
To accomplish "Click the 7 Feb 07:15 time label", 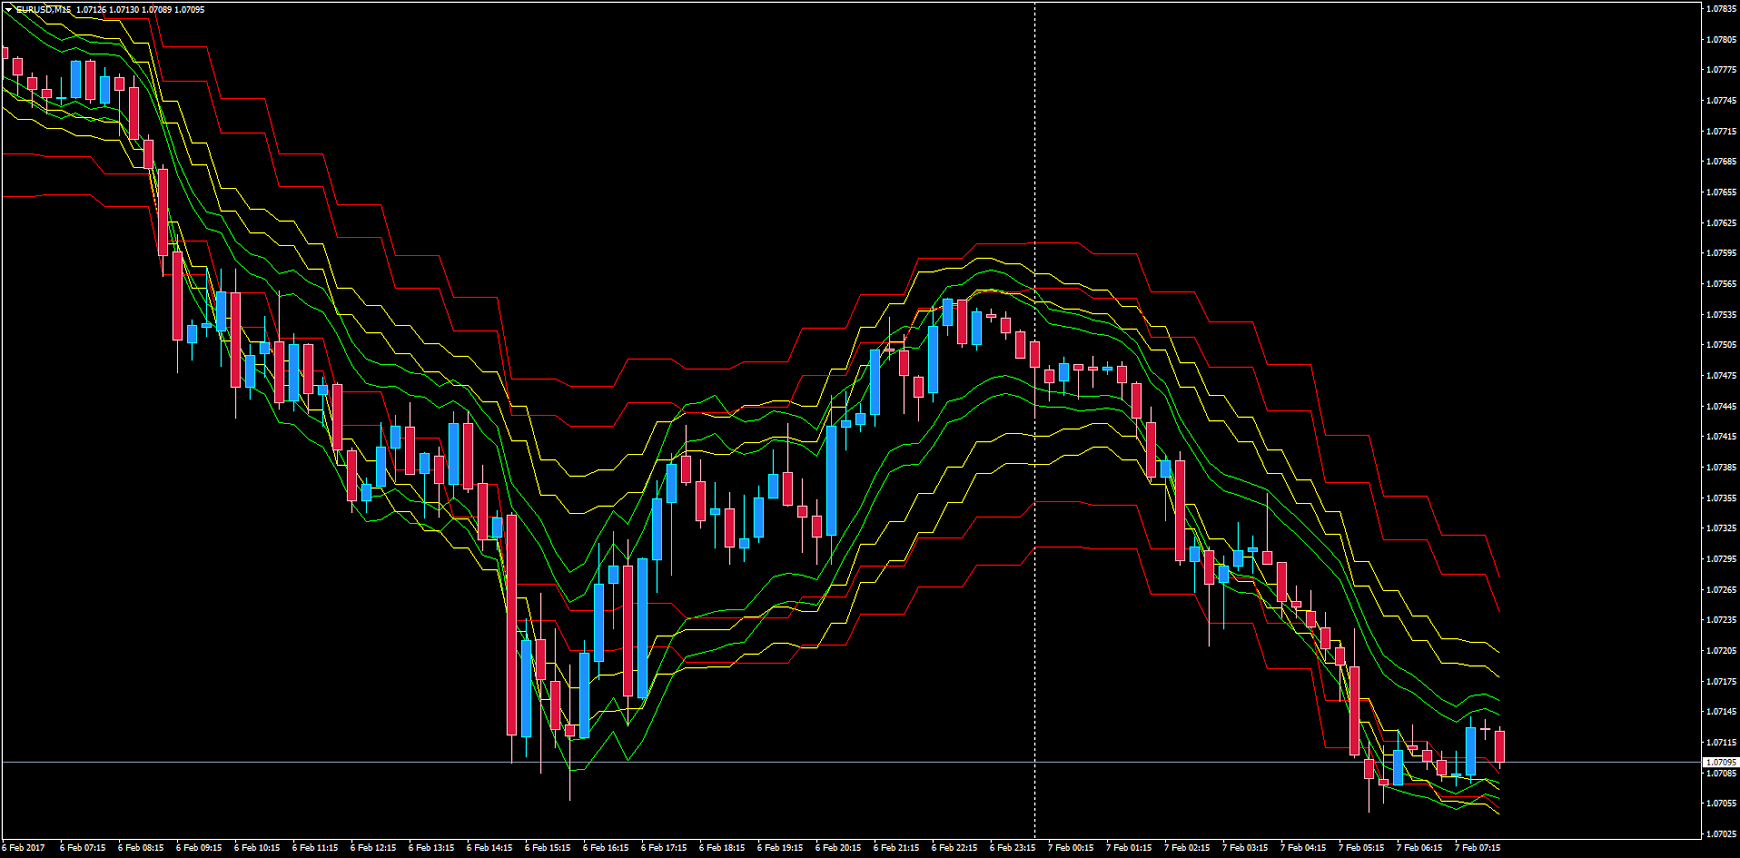I will (x=1478, y=848).
